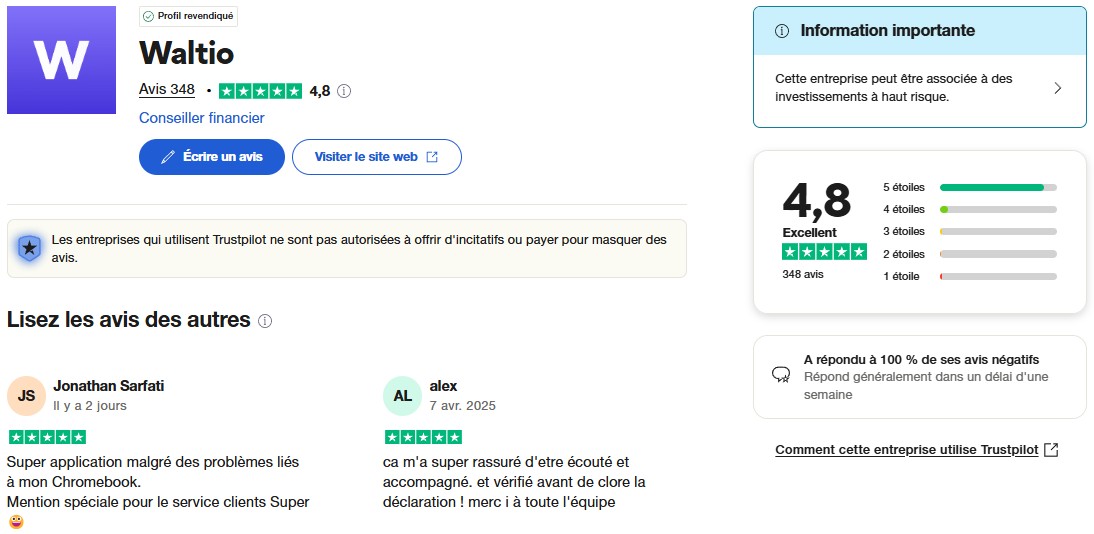Click info icon next to 'Lisez les avis des autres'
Image resolution: width=1094 pixels, height=534 pixels.
pos(265,321)
